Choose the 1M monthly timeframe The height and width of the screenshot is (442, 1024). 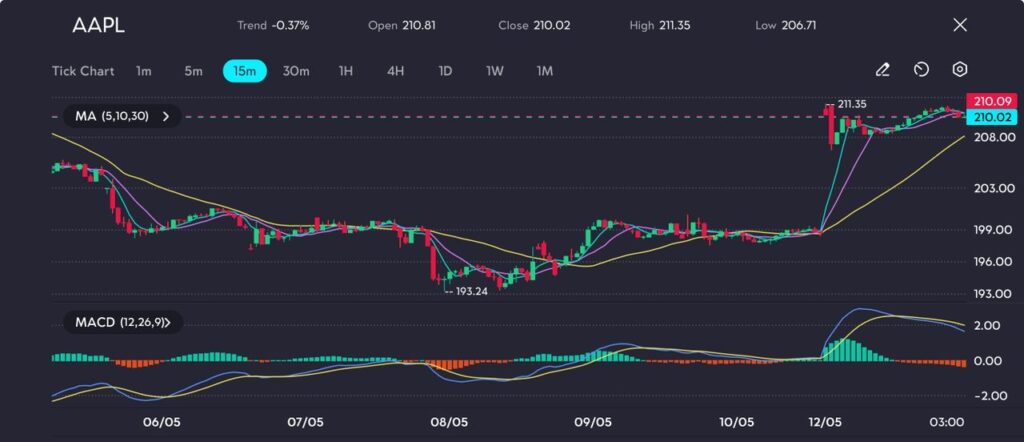point(544,71)
